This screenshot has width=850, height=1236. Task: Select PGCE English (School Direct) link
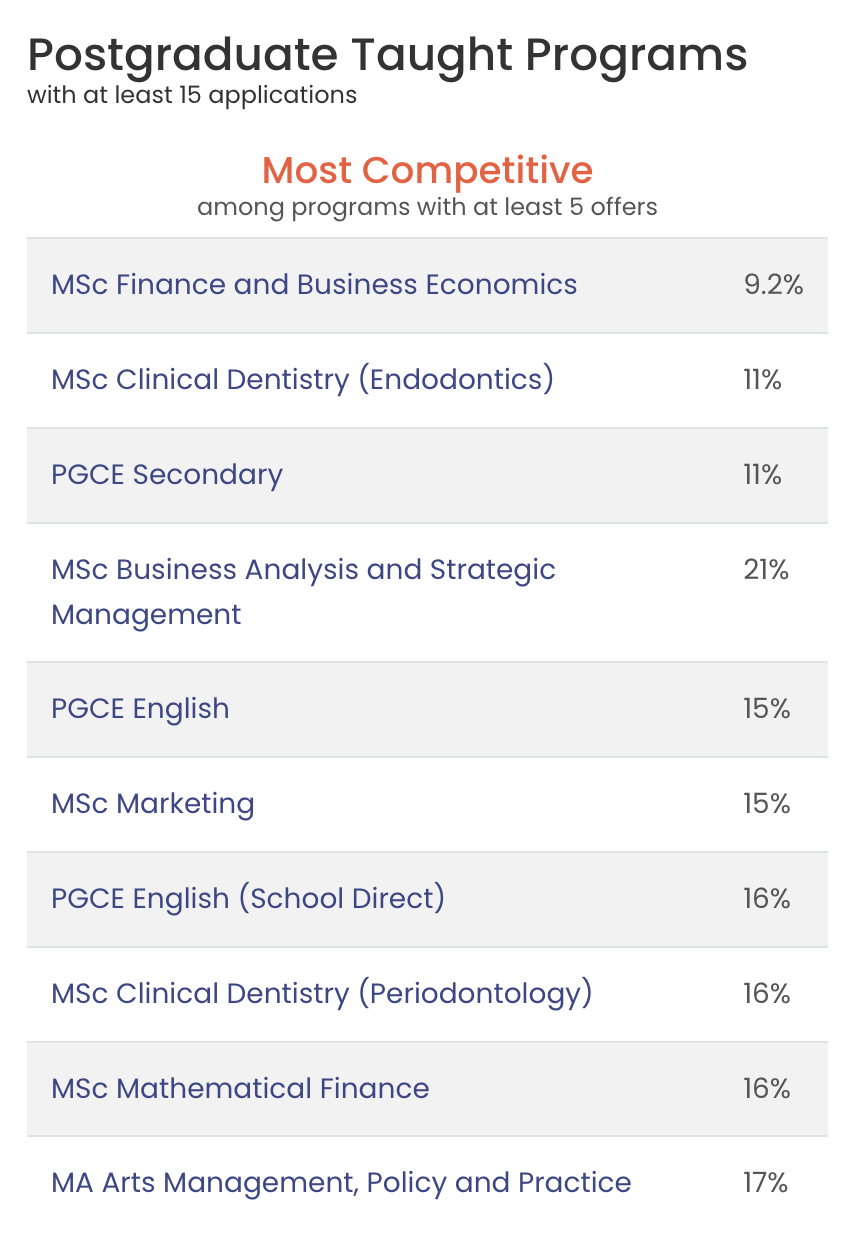tap(248, 899)
